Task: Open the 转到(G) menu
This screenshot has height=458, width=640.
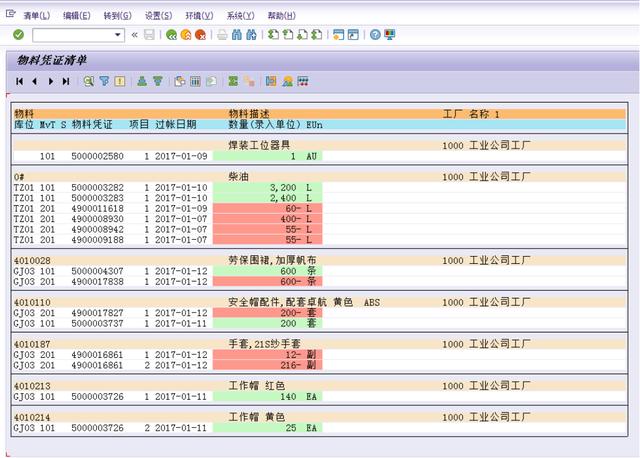Action: (x=118, y=16)
